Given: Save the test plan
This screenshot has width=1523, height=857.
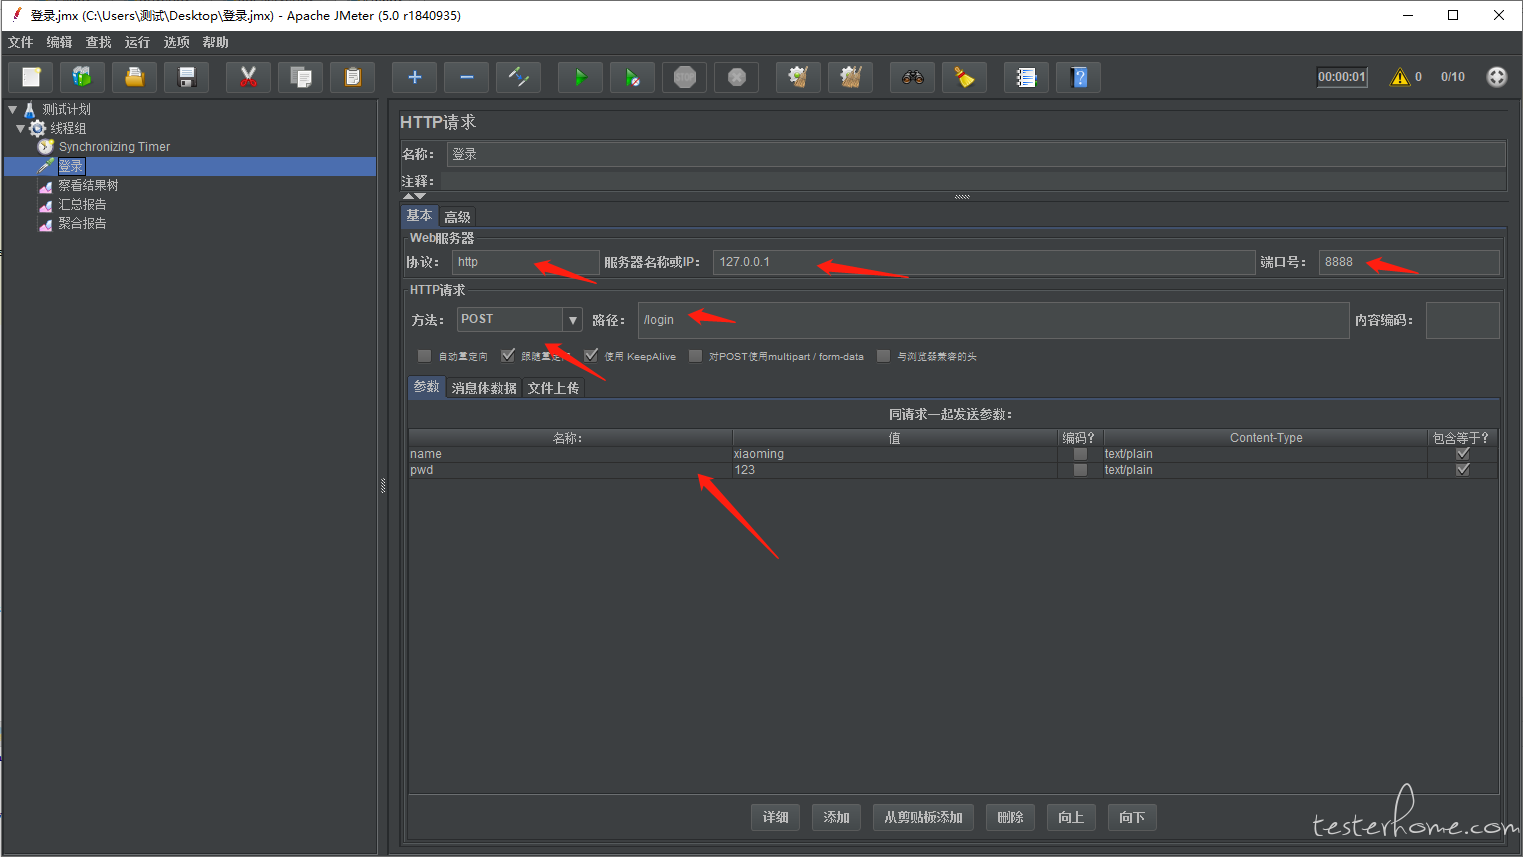Looking at the screenshot, I should (x=187, y=77).
